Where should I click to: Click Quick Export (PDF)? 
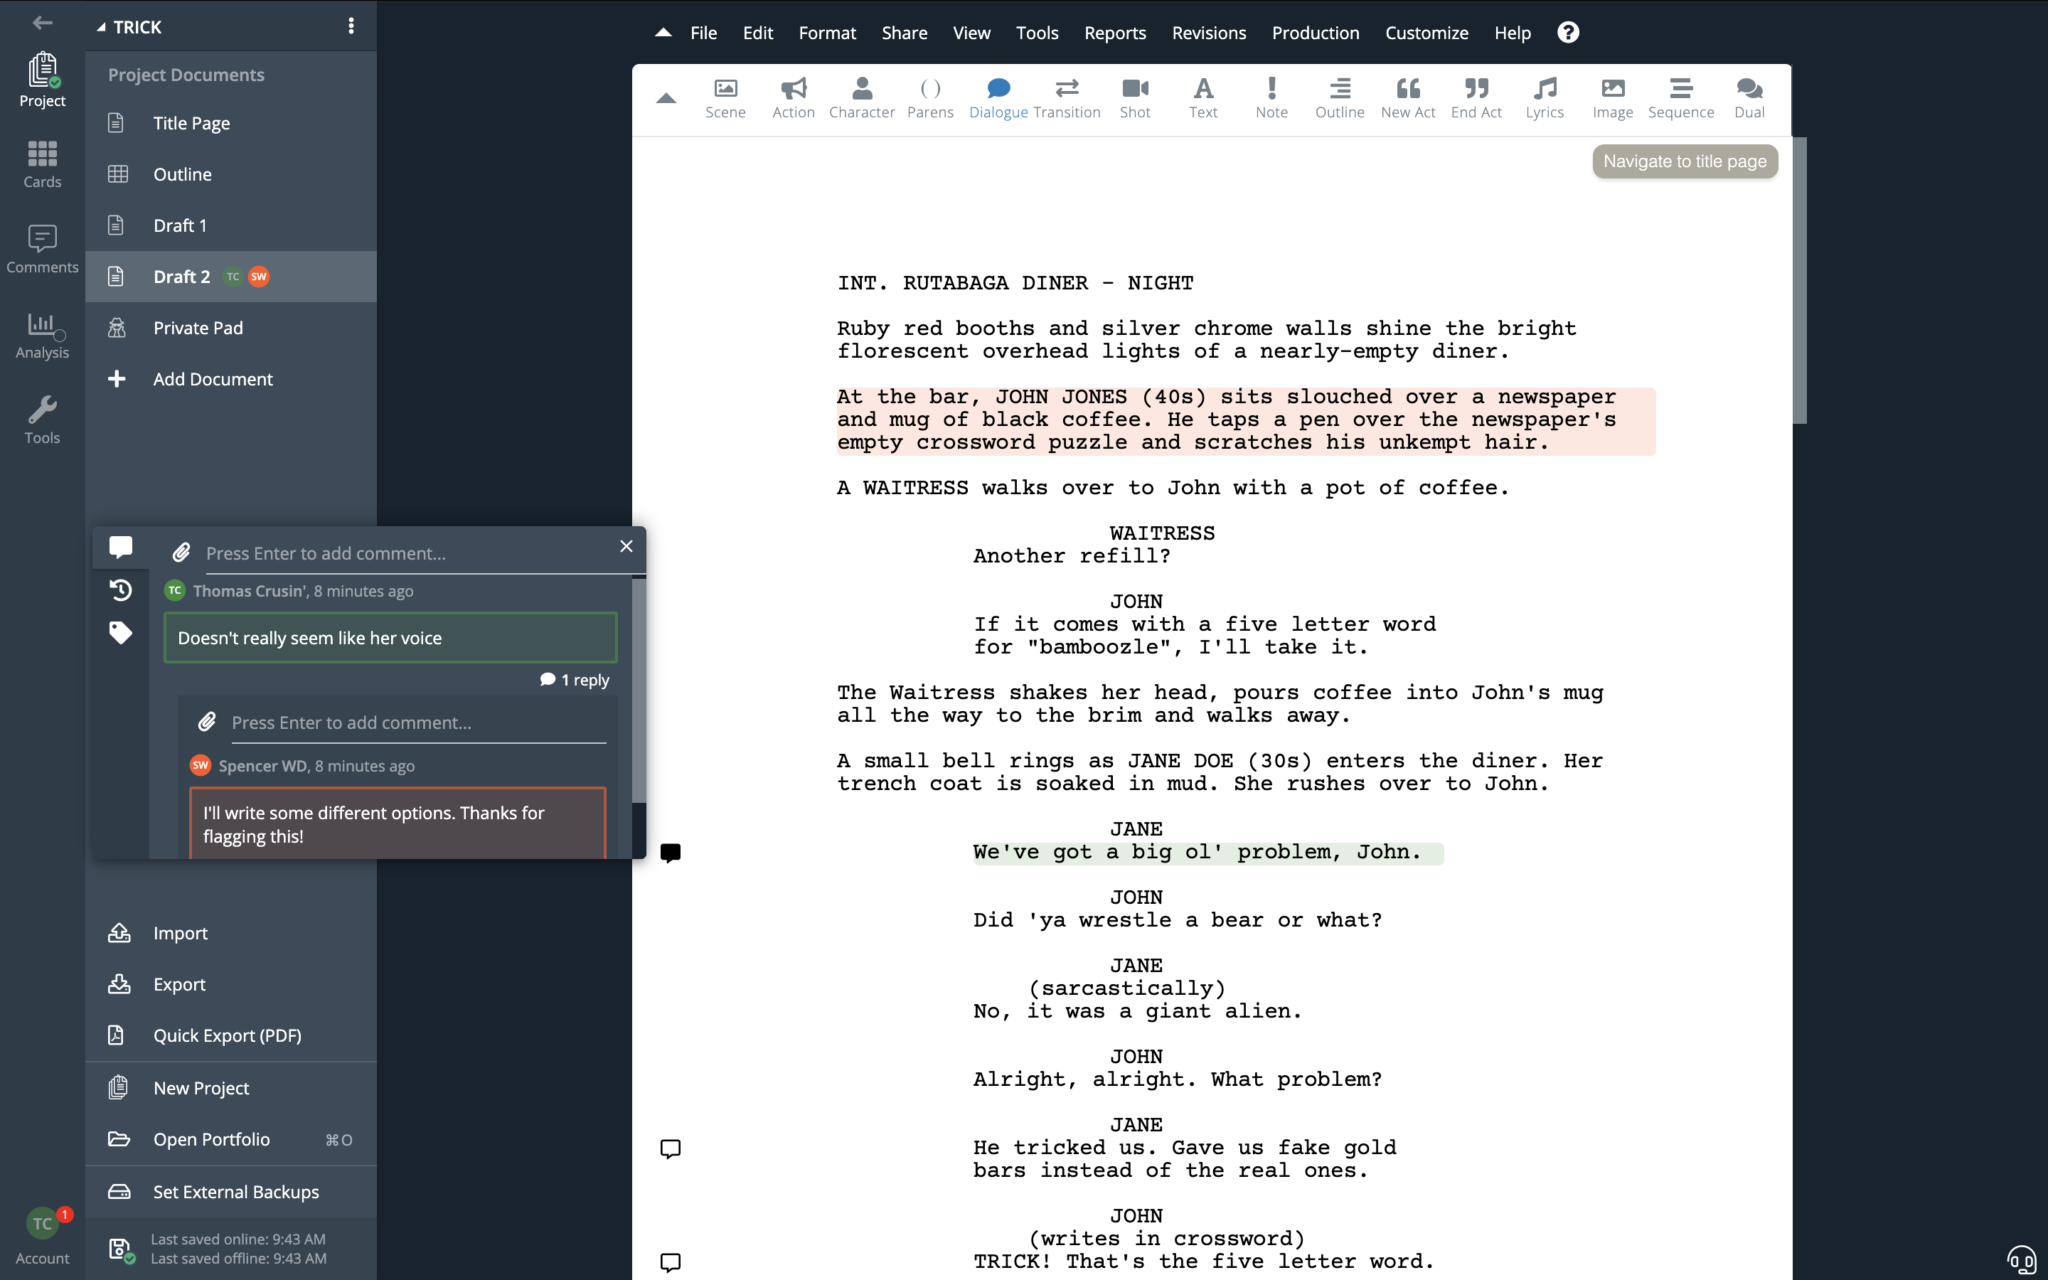click(x=227, y=1035)
